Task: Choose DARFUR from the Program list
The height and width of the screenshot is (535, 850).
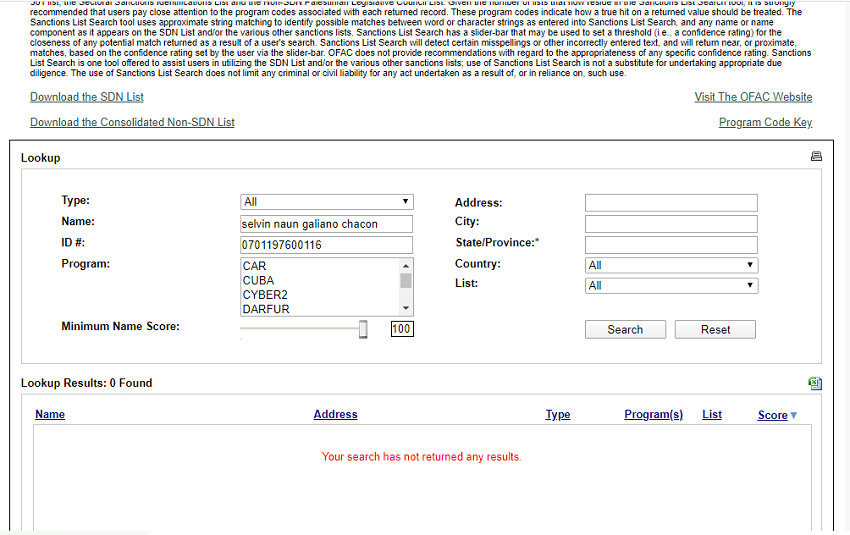Action: [264, 309]
